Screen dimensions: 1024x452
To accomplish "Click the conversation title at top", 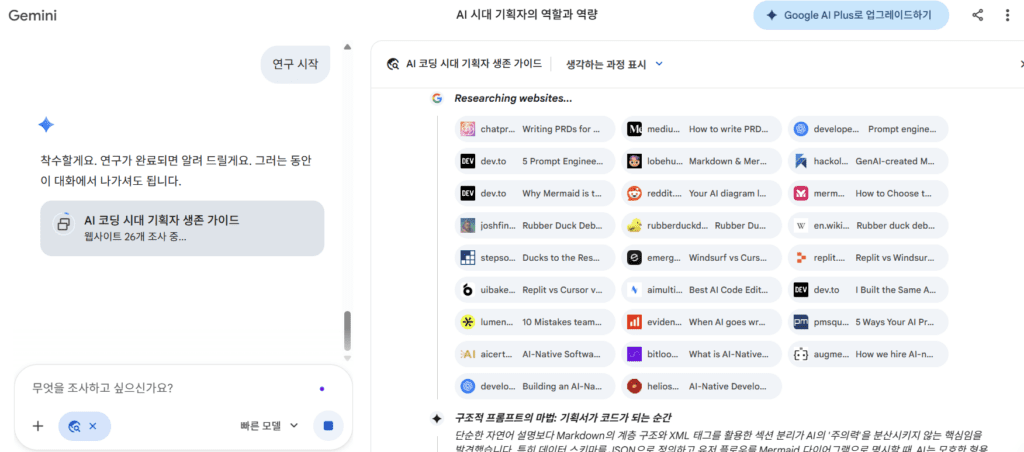I will (526, 15).
